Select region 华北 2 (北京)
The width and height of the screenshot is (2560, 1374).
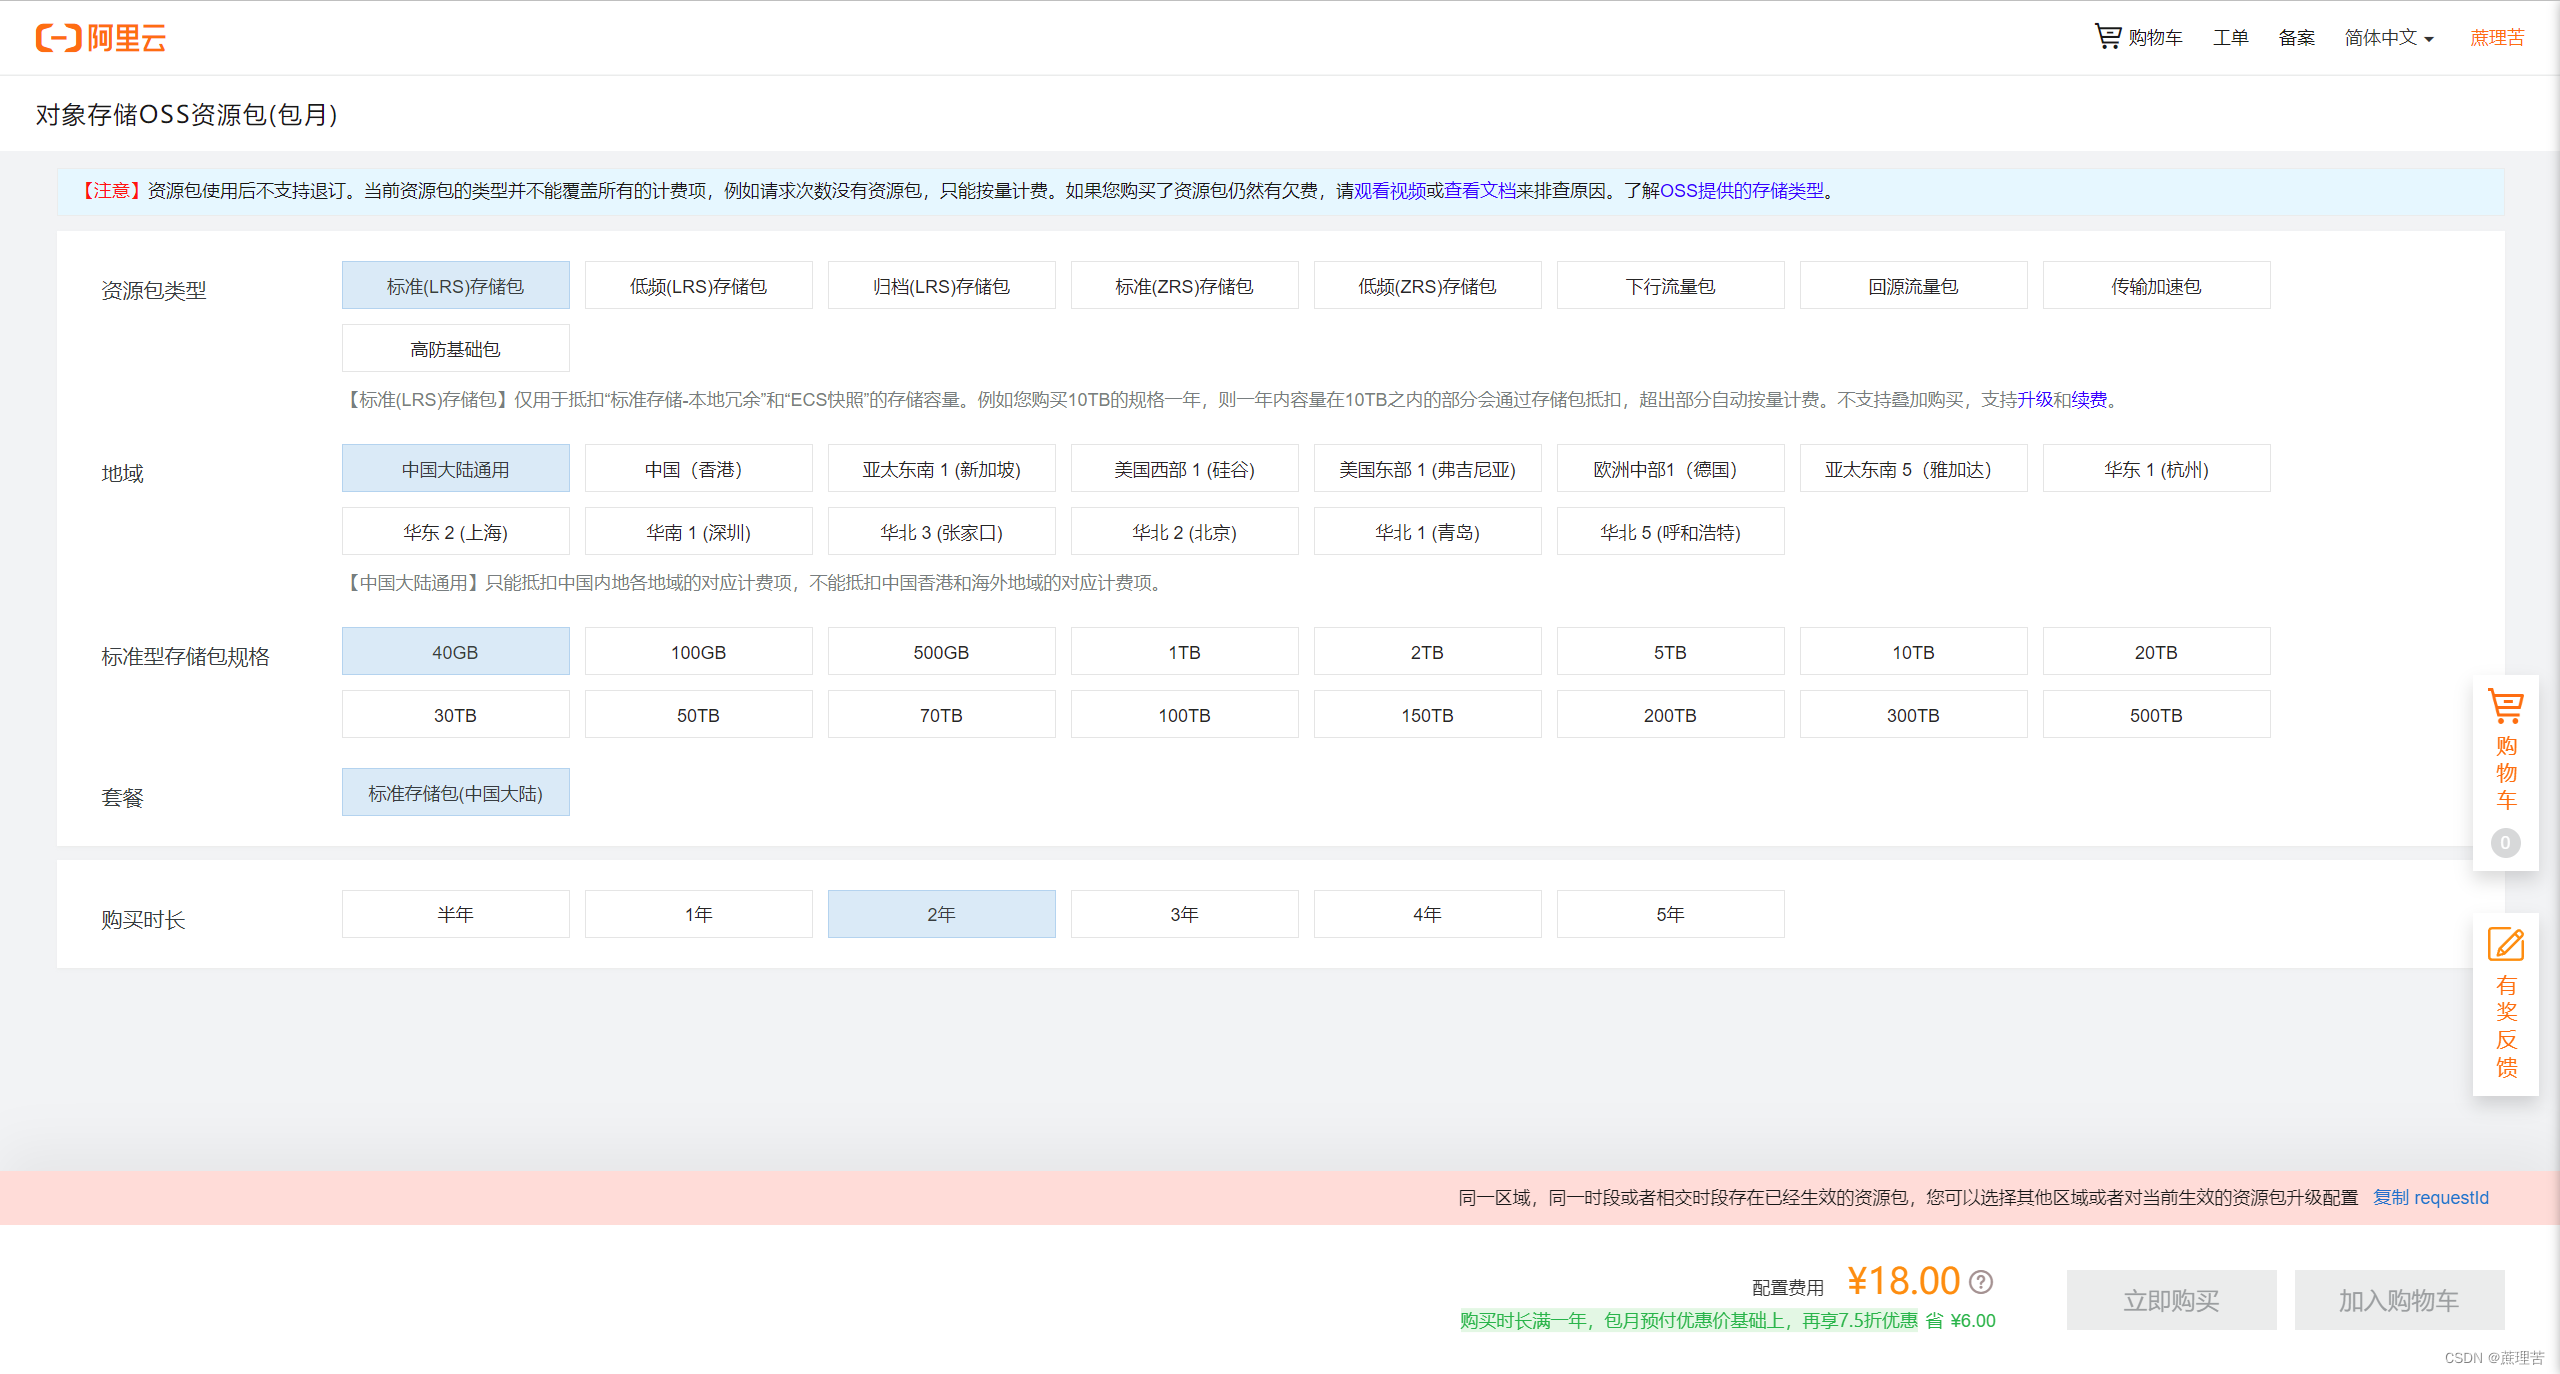(1185, 532)
